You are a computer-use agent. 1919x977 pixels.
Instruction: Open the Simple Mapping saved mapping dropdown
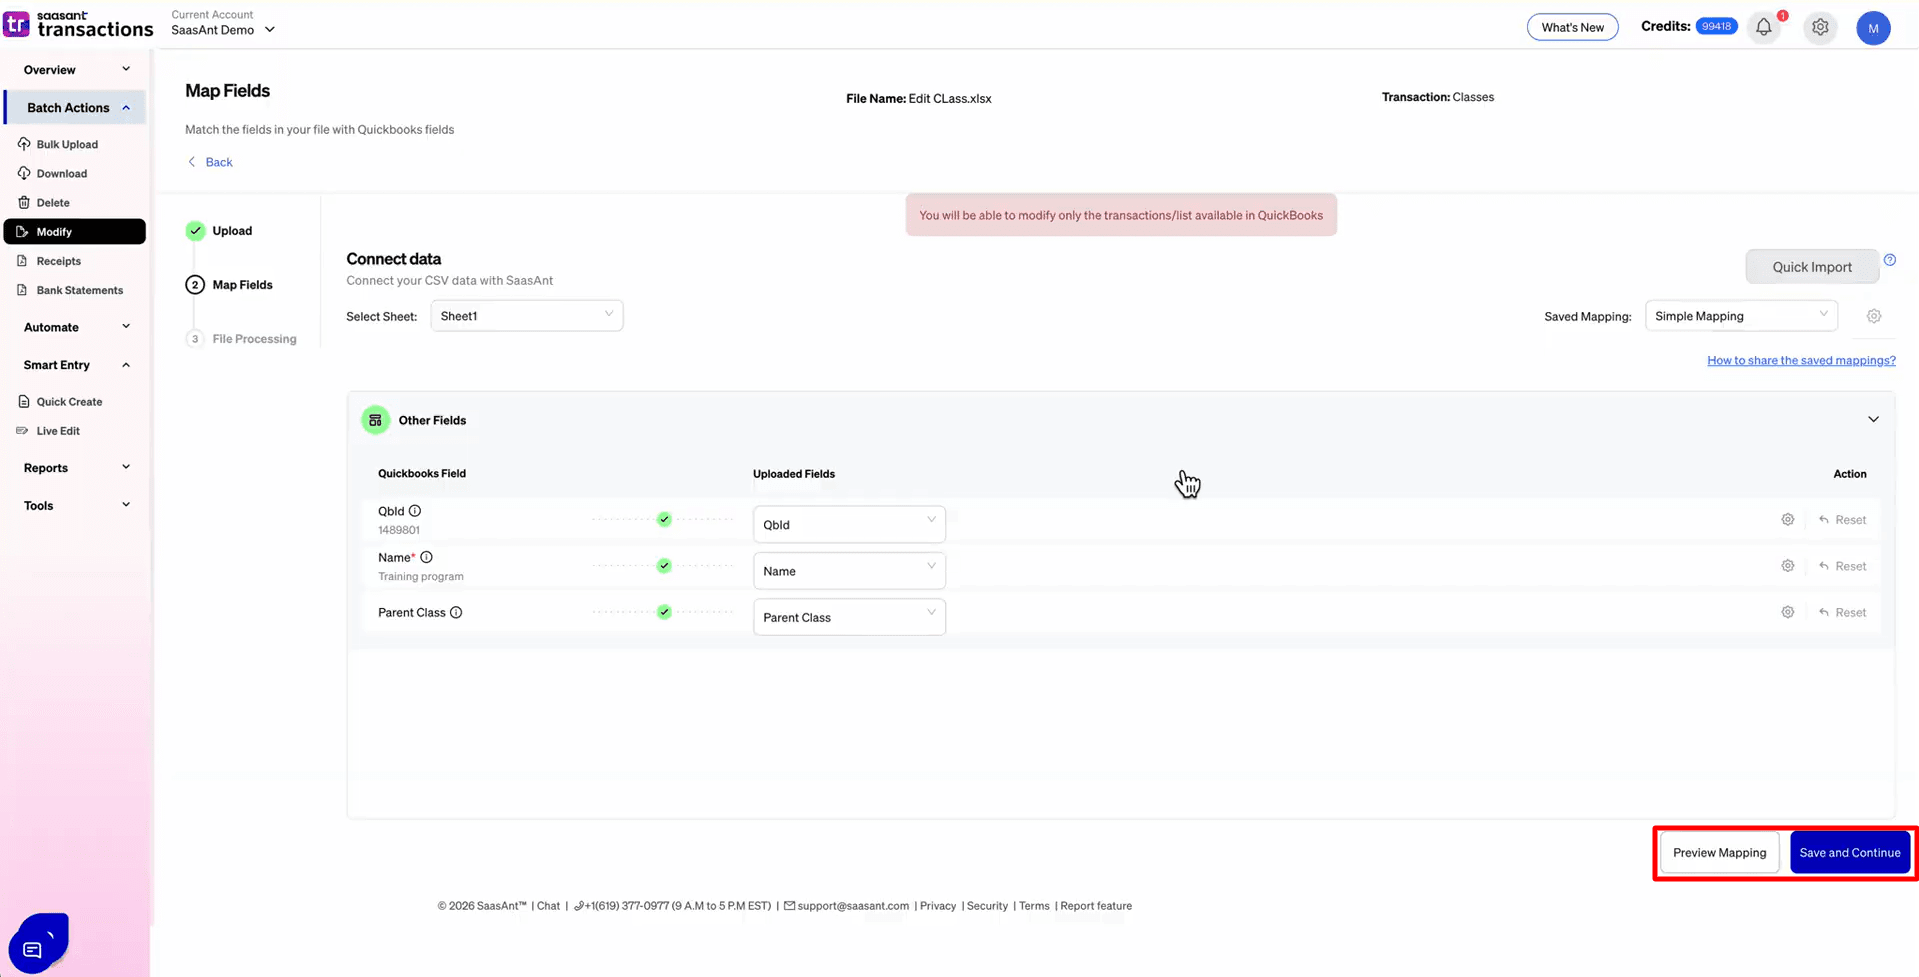[1741, 315]
